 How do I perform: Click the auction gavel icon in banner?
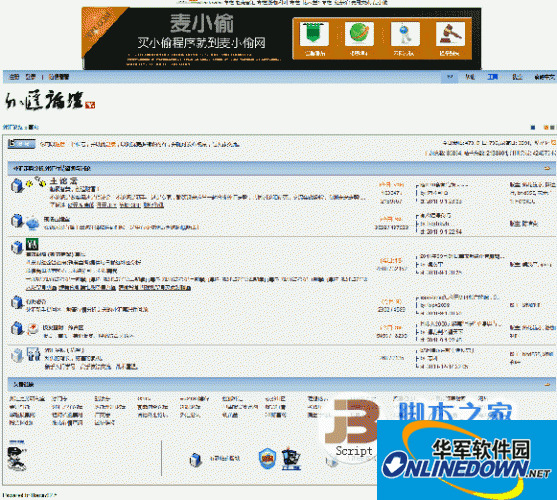[x=450, y=34]
